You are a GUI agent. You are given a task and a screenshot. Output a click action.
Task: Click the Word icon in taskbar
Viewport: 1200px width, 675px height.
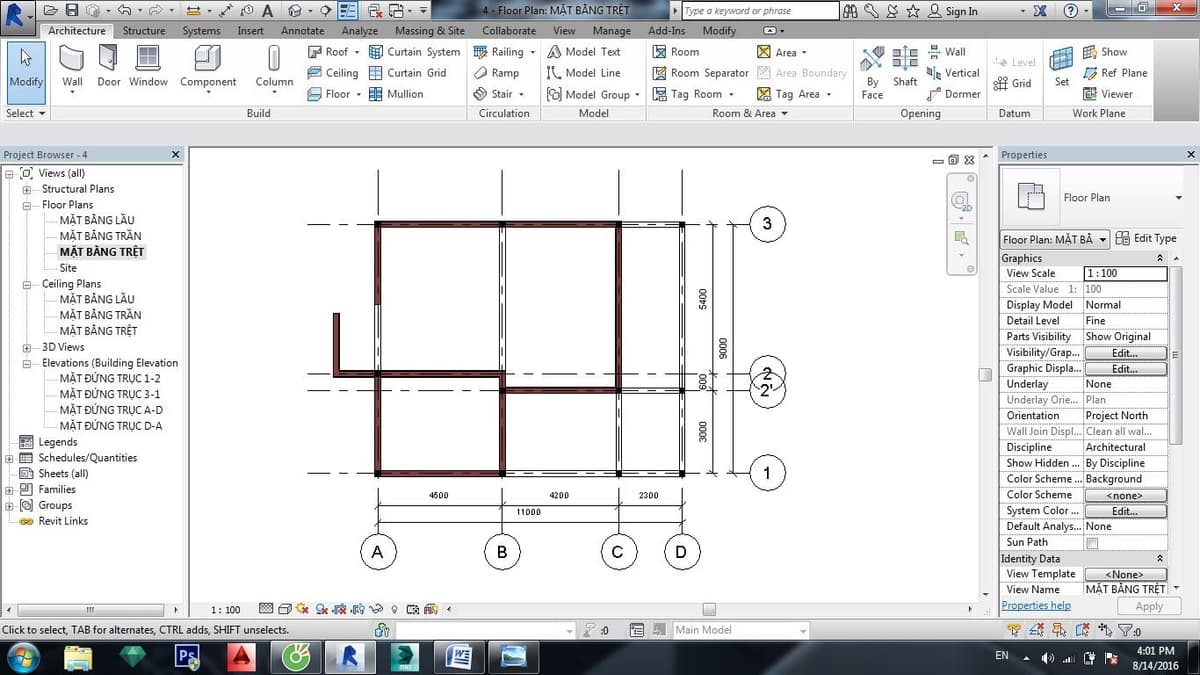coord(460,657)
